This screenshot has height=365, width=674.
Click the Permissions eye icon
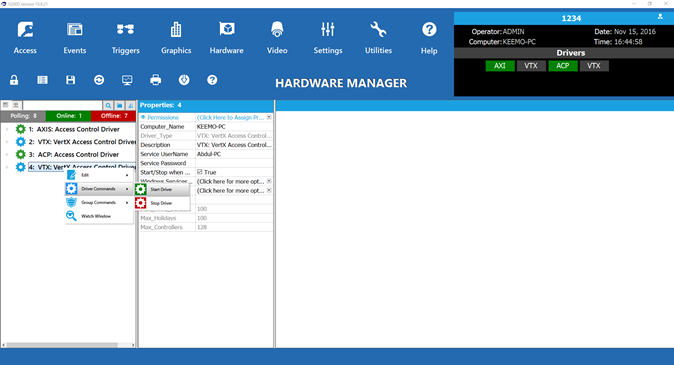click(143, 117)
